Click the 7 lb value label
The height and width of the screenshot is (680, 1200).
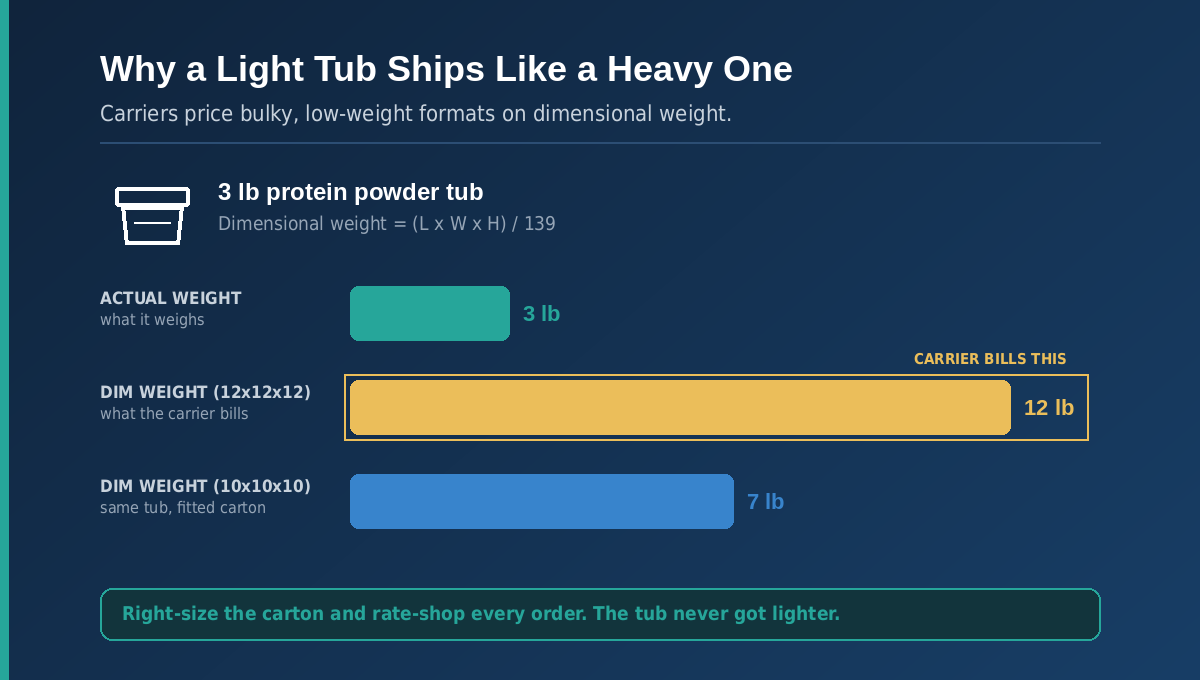(x=765, y=502)
